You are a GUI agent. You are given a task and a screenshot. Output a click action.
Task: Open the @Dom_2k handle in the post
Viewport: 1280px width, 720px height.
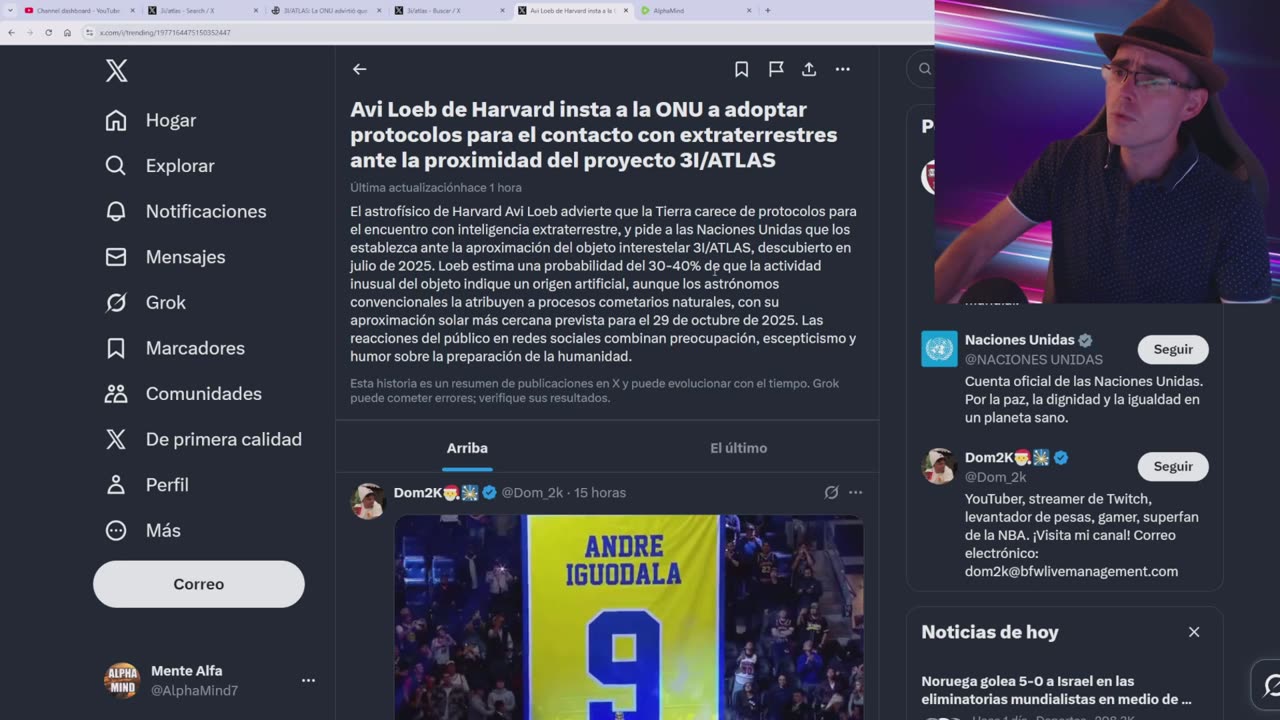click(532, 493)
